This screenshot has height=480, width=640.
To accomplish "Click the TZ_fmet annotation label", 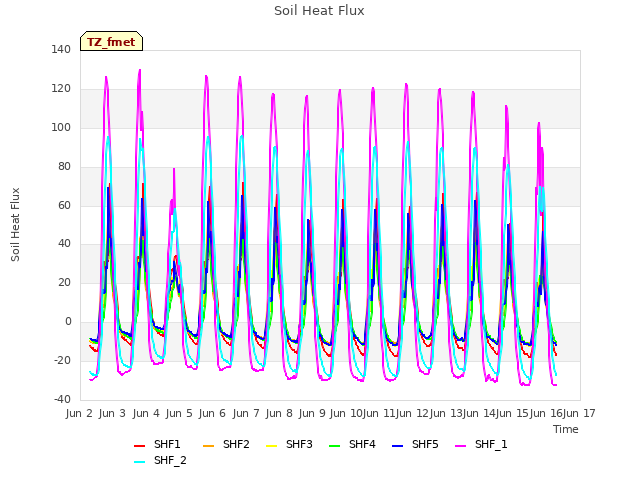I will pyautogui.click(x=111, y=41).
